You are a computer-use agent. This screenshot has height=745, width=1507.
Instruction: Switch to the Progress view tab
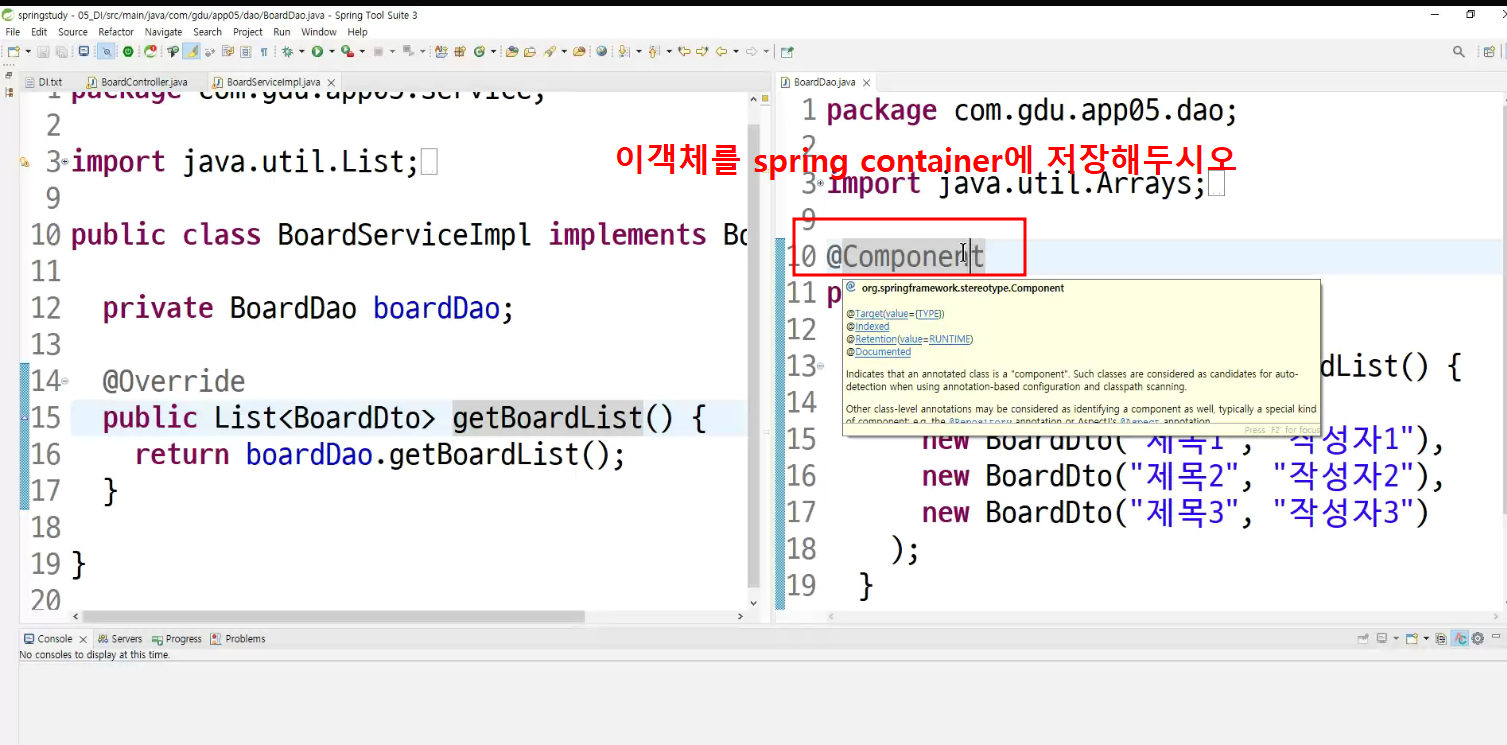point(176,639)
